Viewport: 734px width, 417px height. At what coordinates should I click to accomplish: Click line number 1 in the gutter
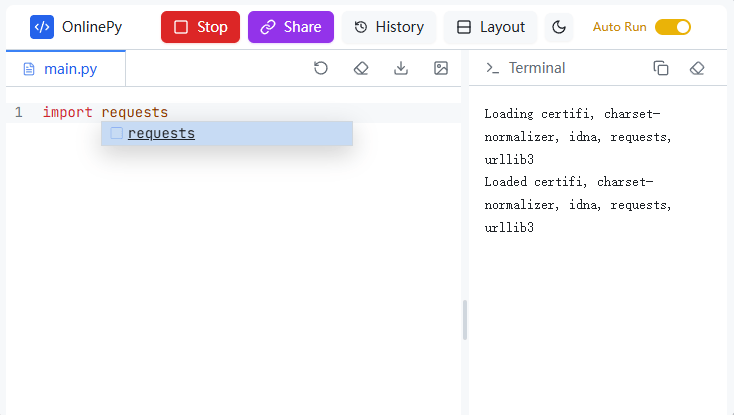pos(19,112)
